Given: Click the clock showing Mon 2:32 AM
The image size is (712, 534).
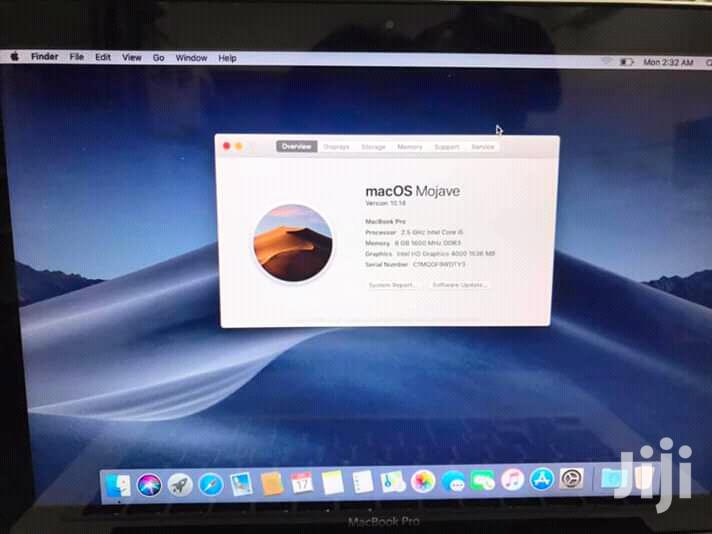Looking at the screenshot, I should [668, 62].
